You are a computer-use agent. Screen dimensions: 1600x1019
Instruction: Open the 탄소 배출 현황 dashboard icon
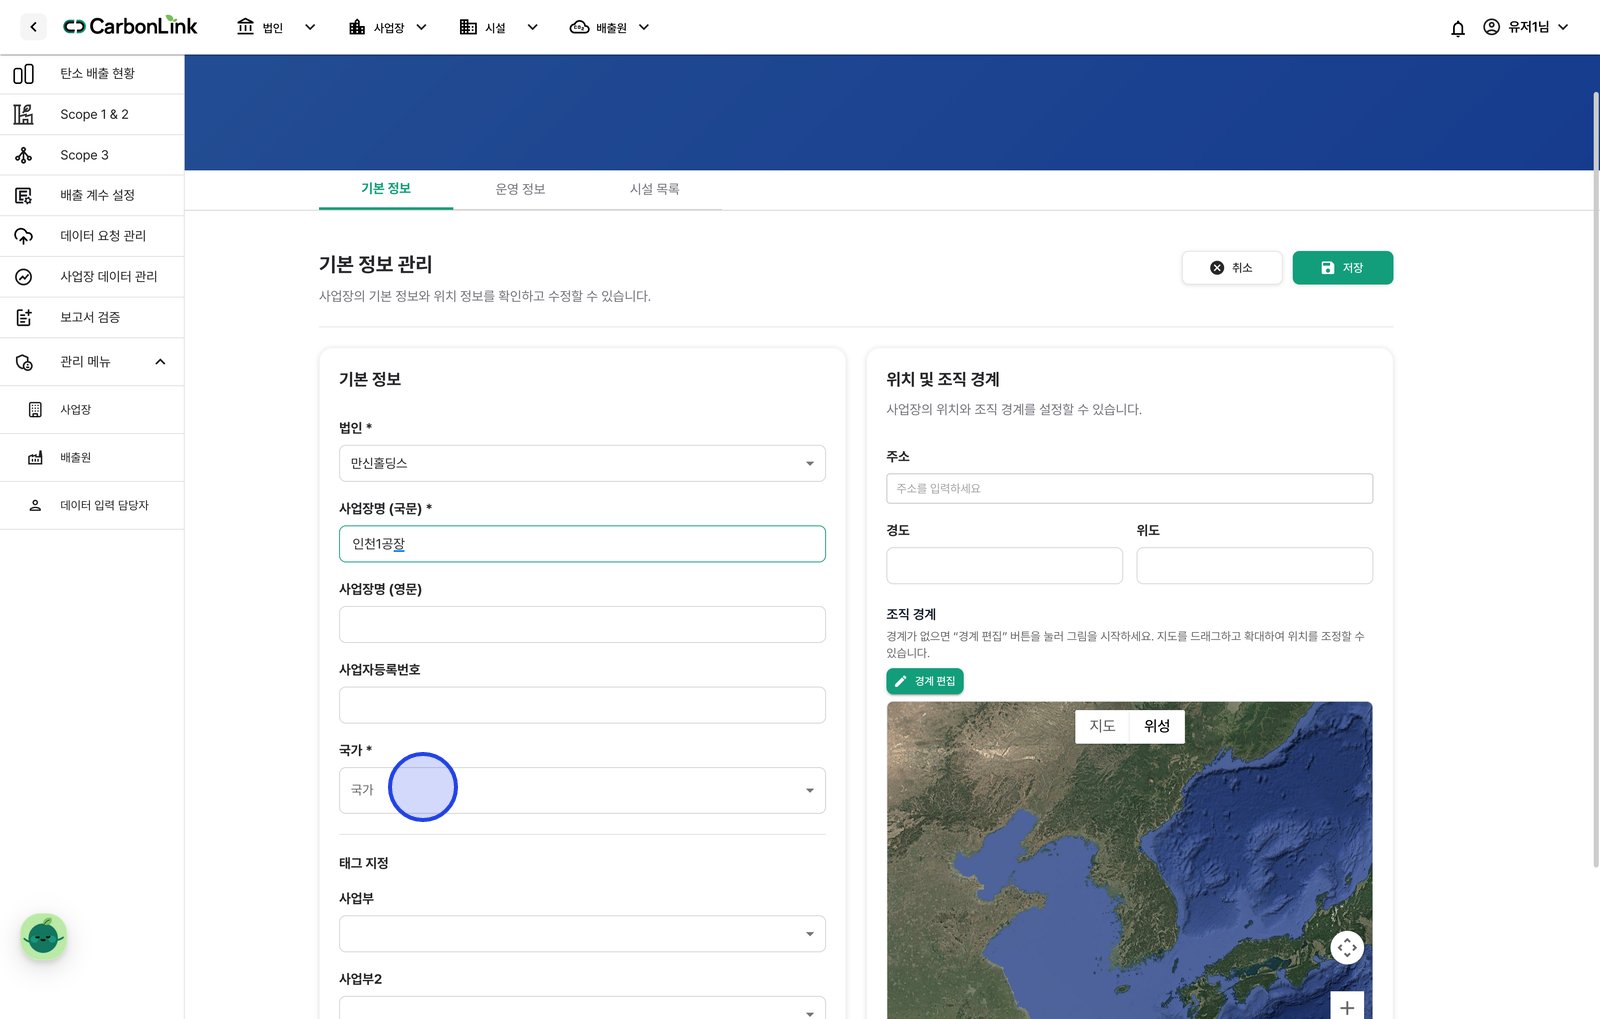click(x=23, y=74)
